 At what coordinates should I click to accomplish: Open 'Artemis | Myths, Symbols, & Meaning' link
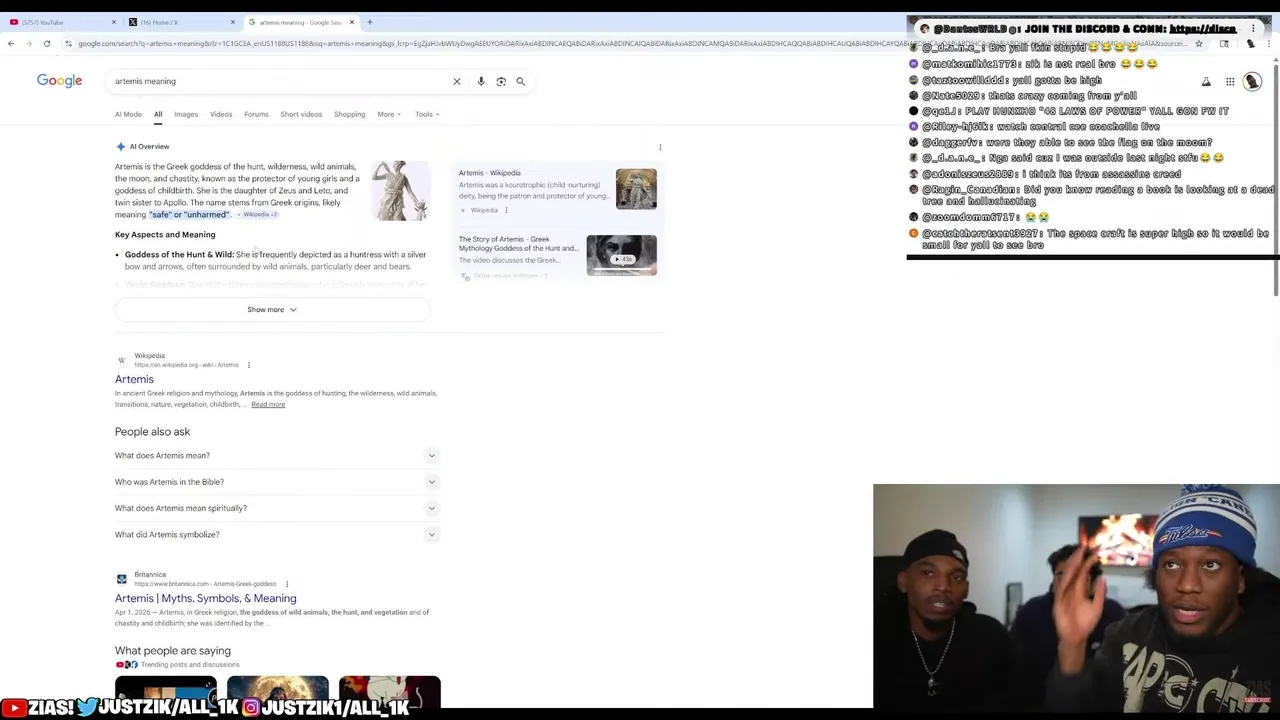205,599
